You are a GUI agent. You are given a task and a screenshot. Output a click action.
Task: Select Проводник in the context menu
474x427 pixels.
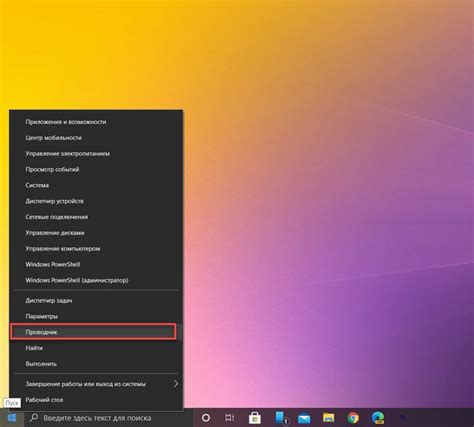tap(93, 332)
